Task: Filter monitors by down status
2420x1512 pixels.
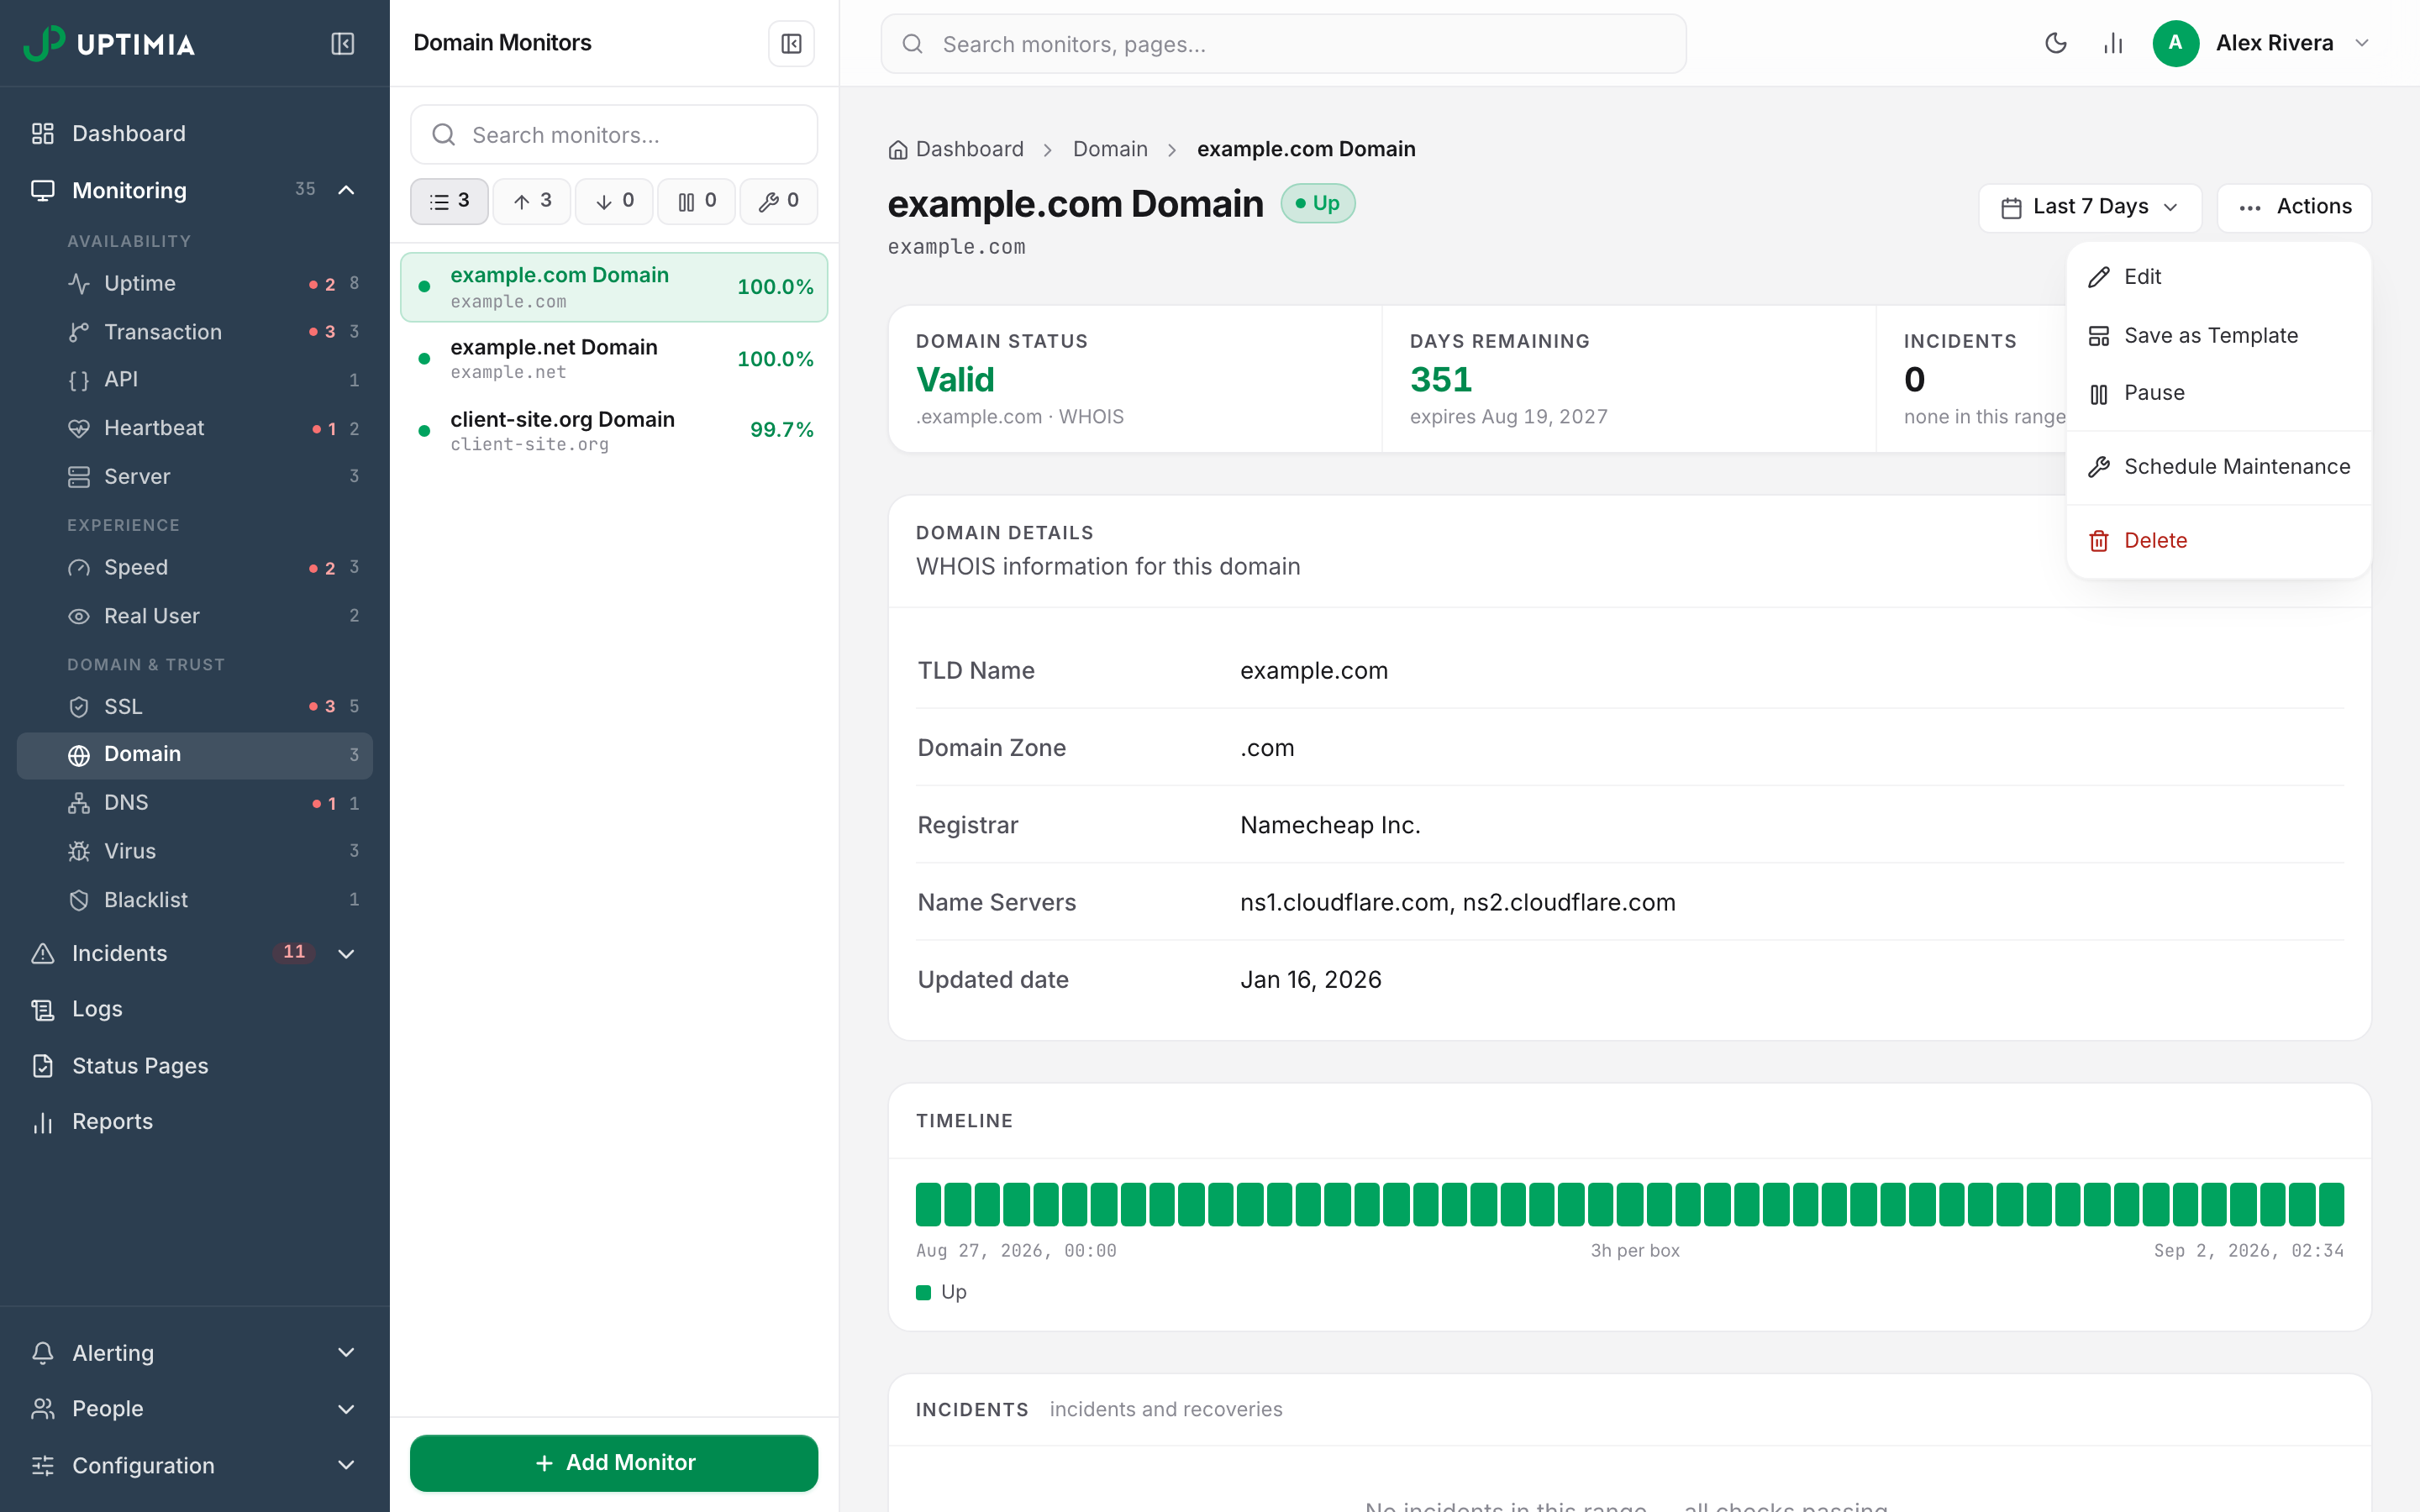Action: coord(614,201)
